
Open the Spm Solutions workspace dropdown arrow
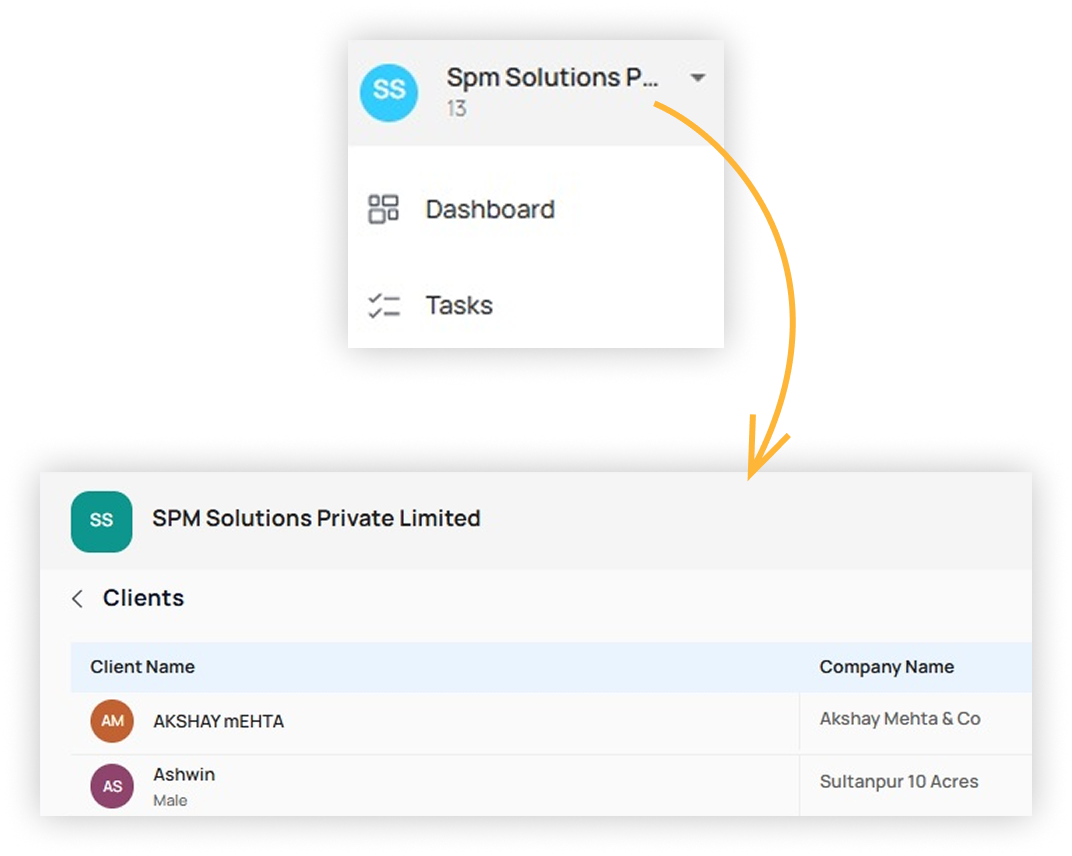(x=698, y=78)
